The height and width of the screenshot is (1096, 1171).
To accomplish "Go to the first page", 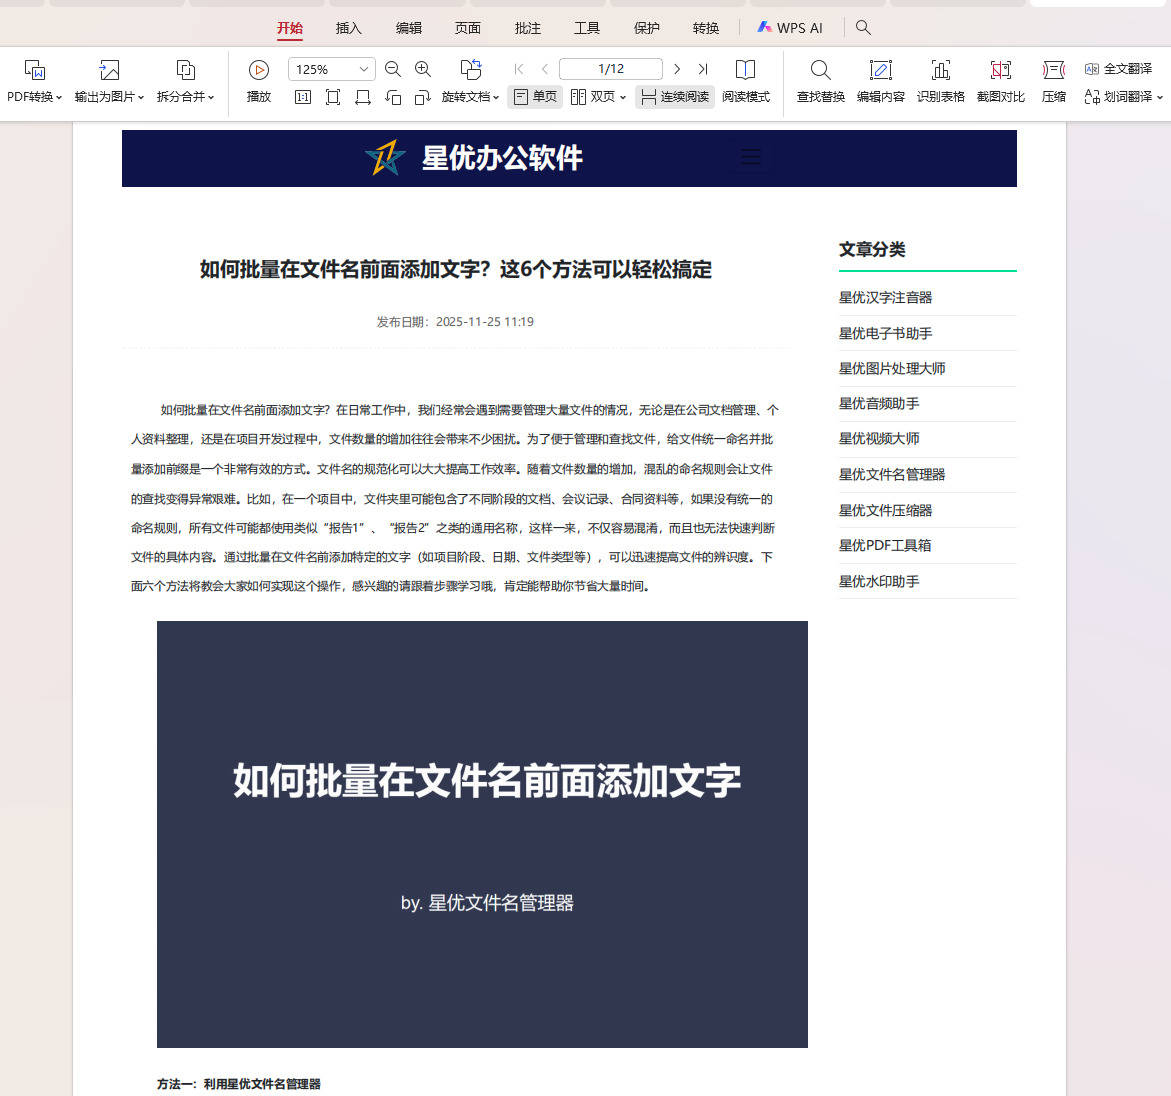I will [519, 69].
